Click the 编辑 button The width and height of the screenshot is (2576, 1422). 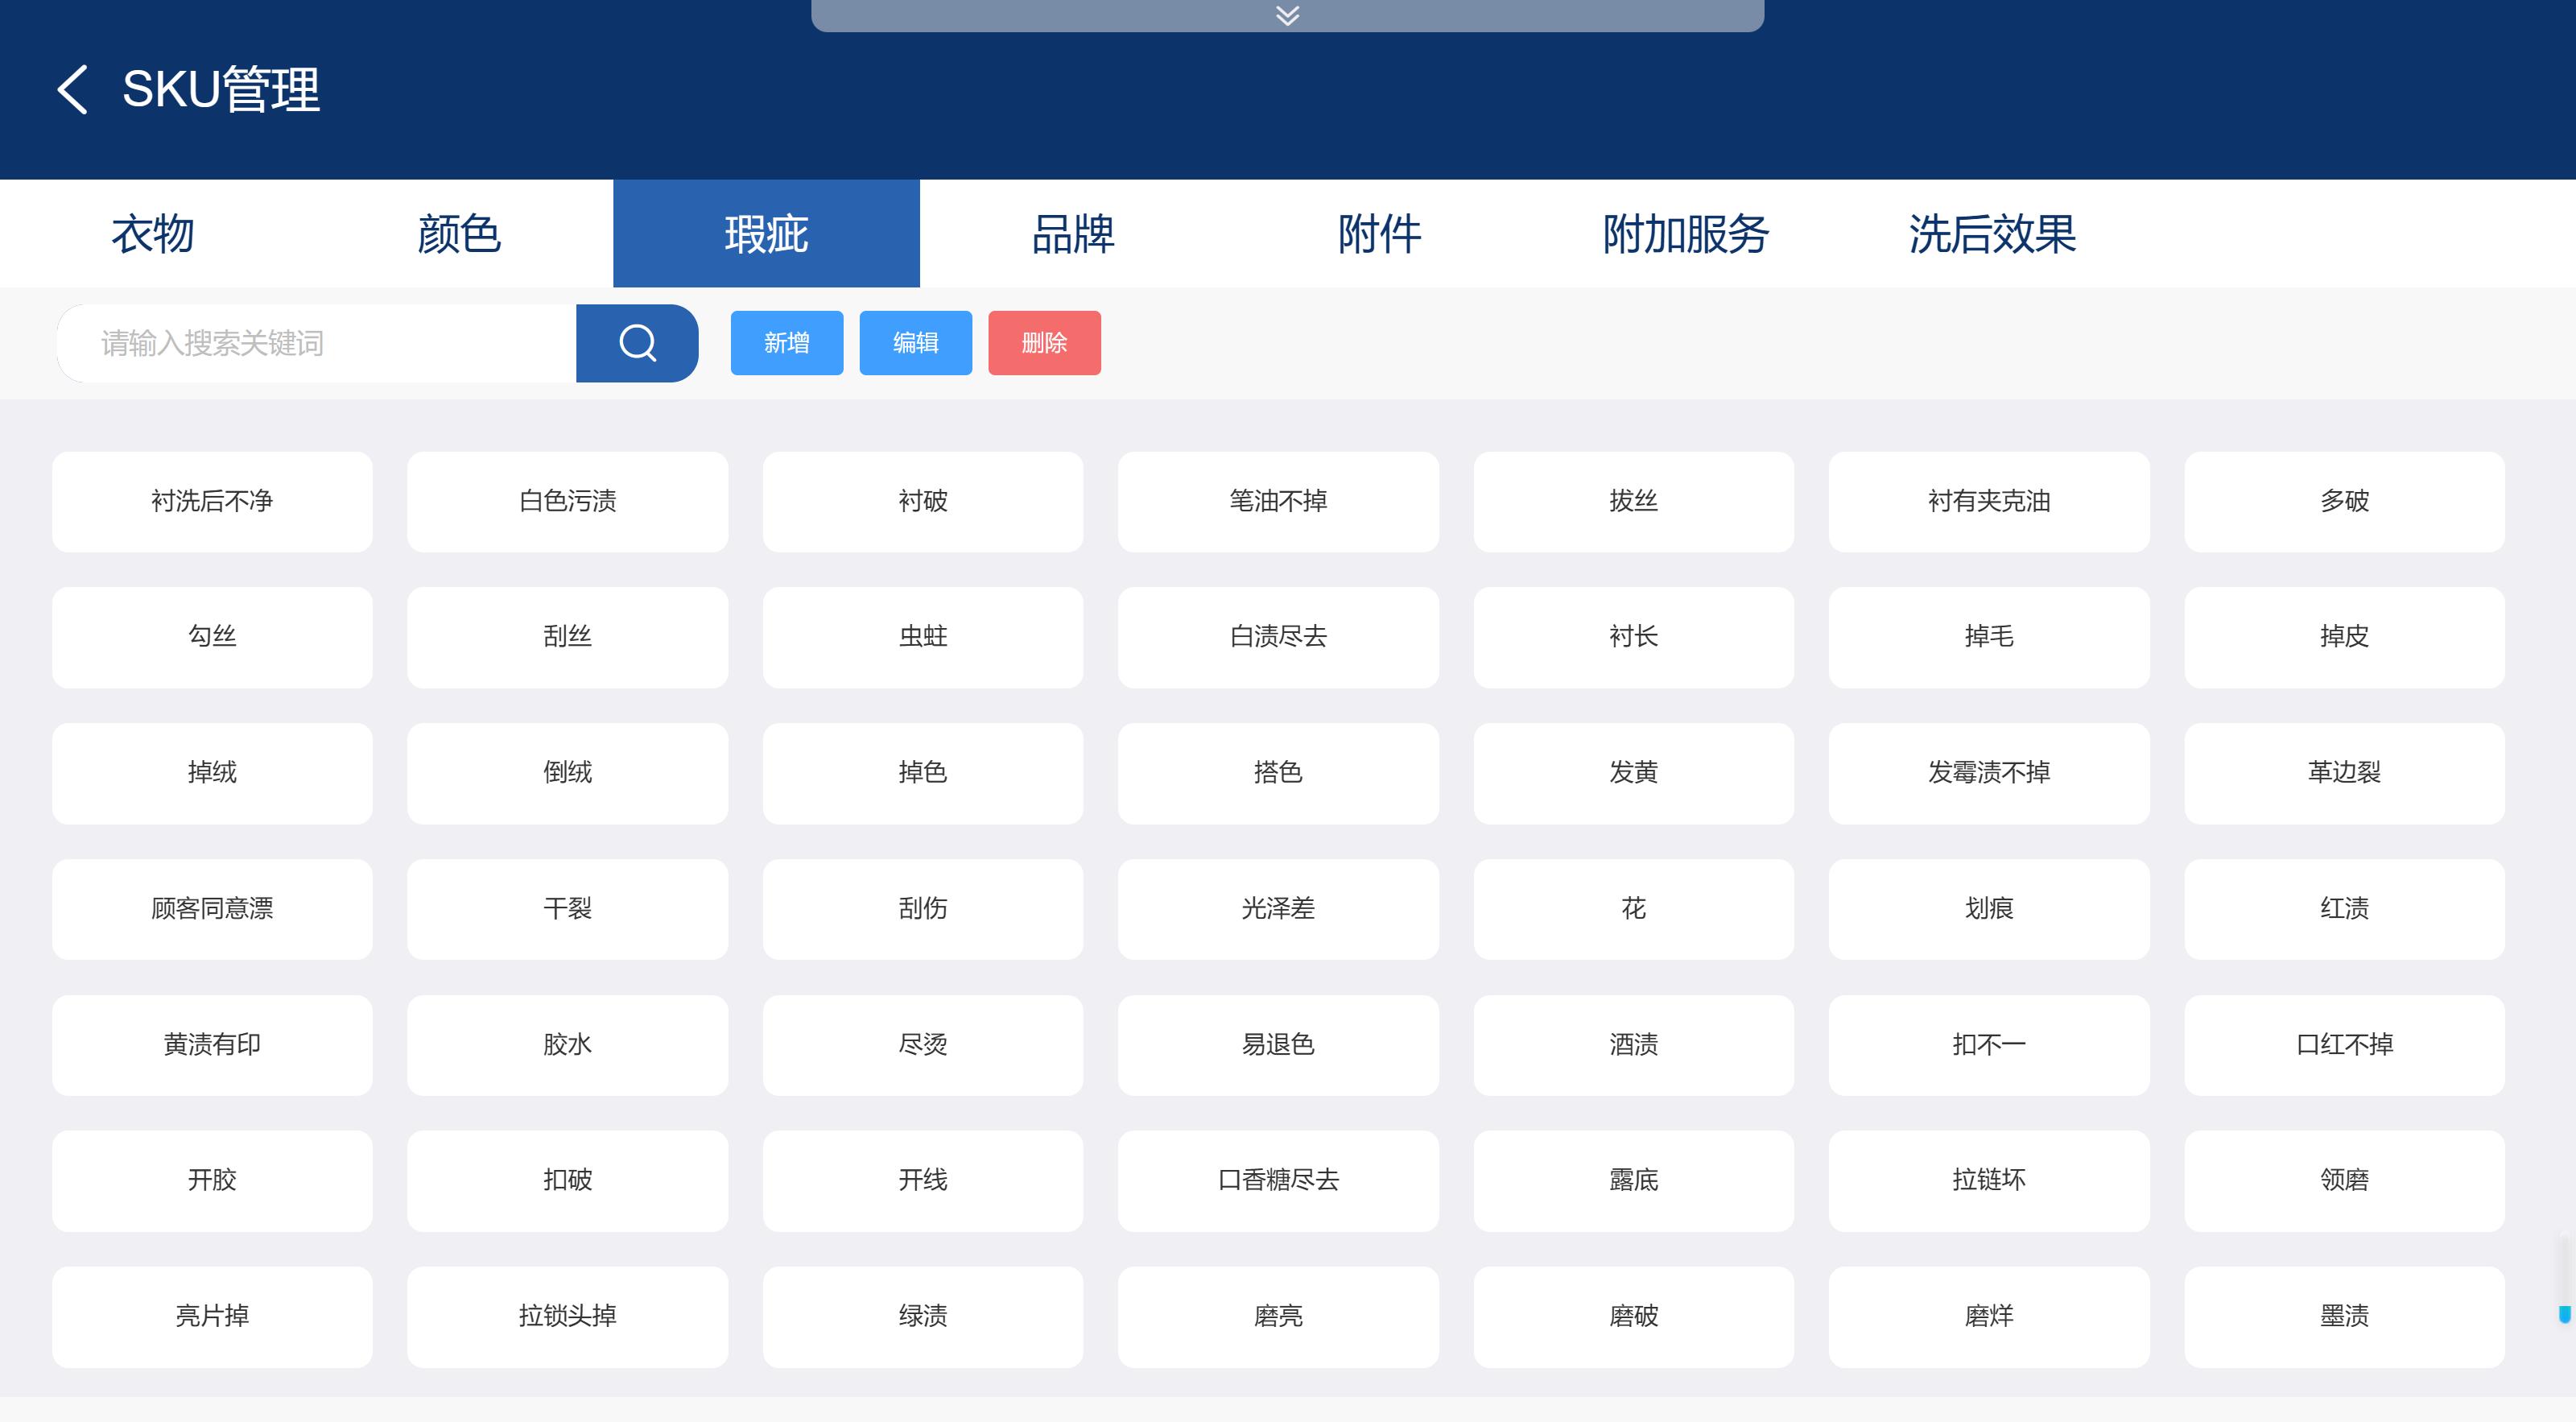[x=915, y=343]
